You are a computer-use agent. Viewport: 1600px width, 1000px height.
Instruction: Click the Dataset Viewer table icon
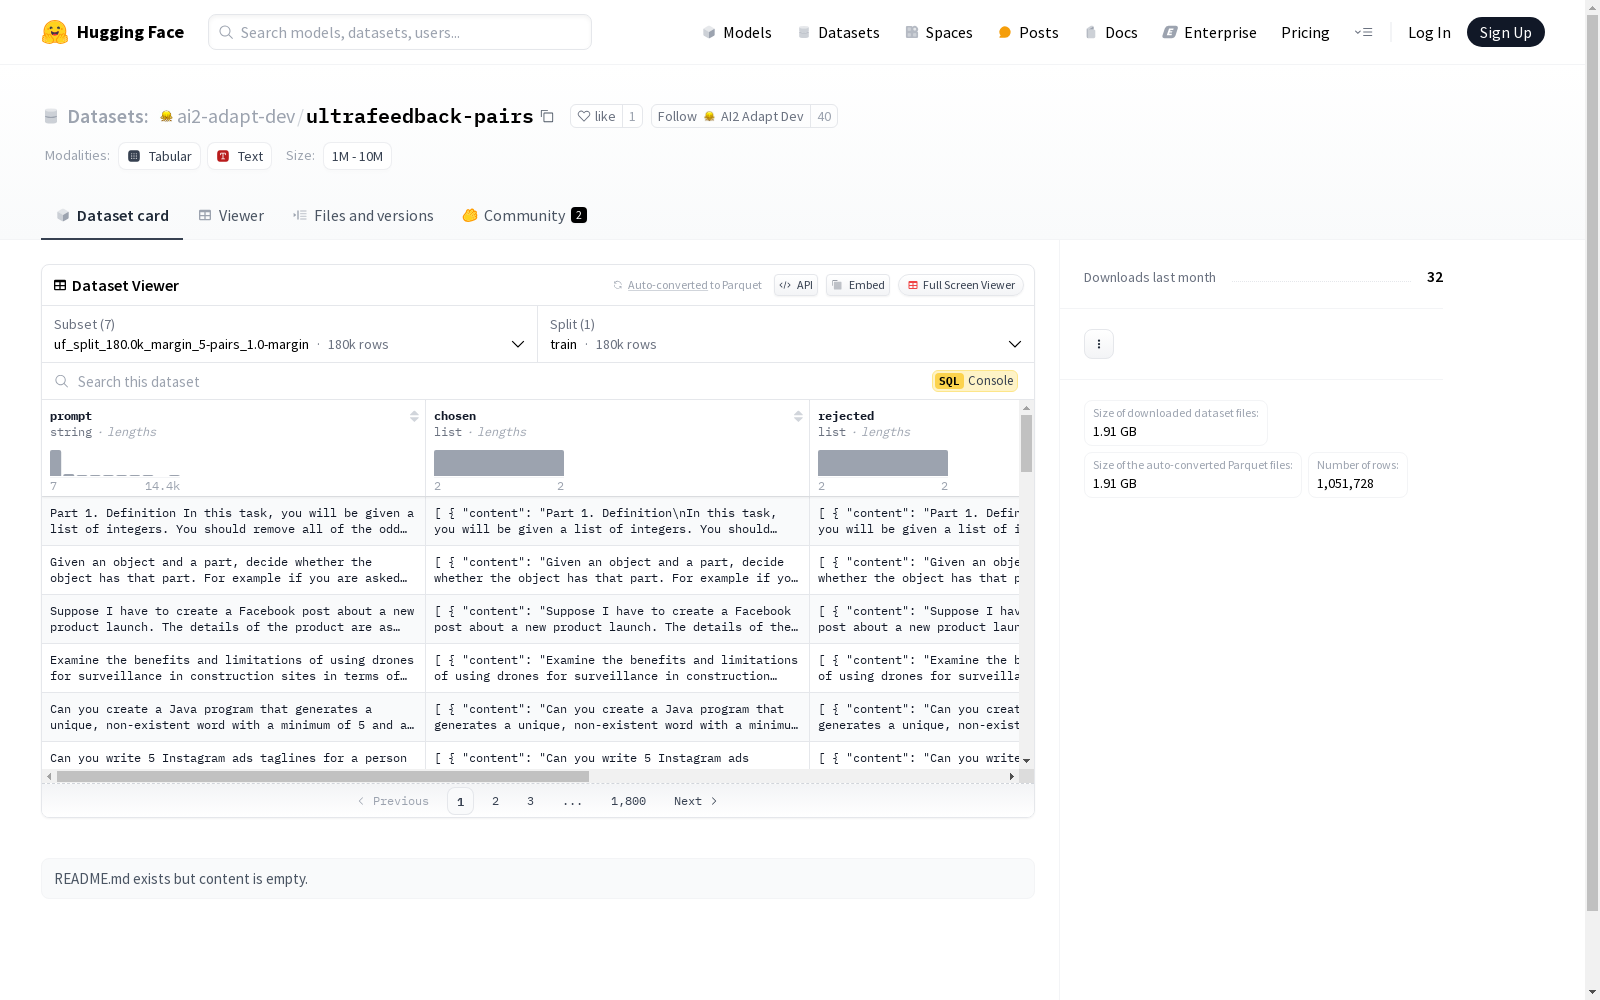60,285
